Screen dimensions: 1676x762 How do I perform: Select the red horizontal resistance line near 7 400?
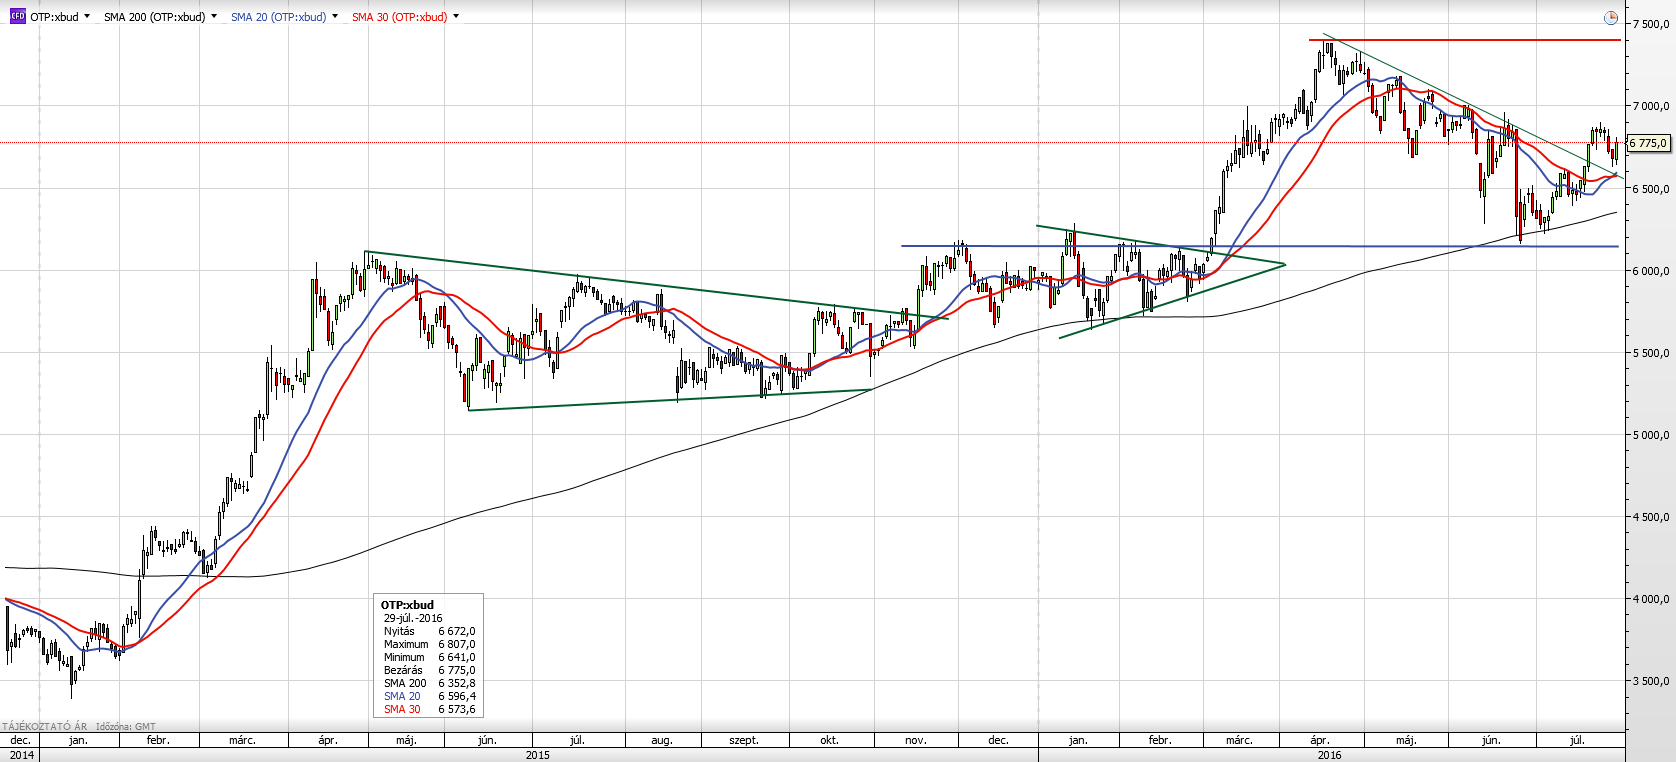[1465, 40]
